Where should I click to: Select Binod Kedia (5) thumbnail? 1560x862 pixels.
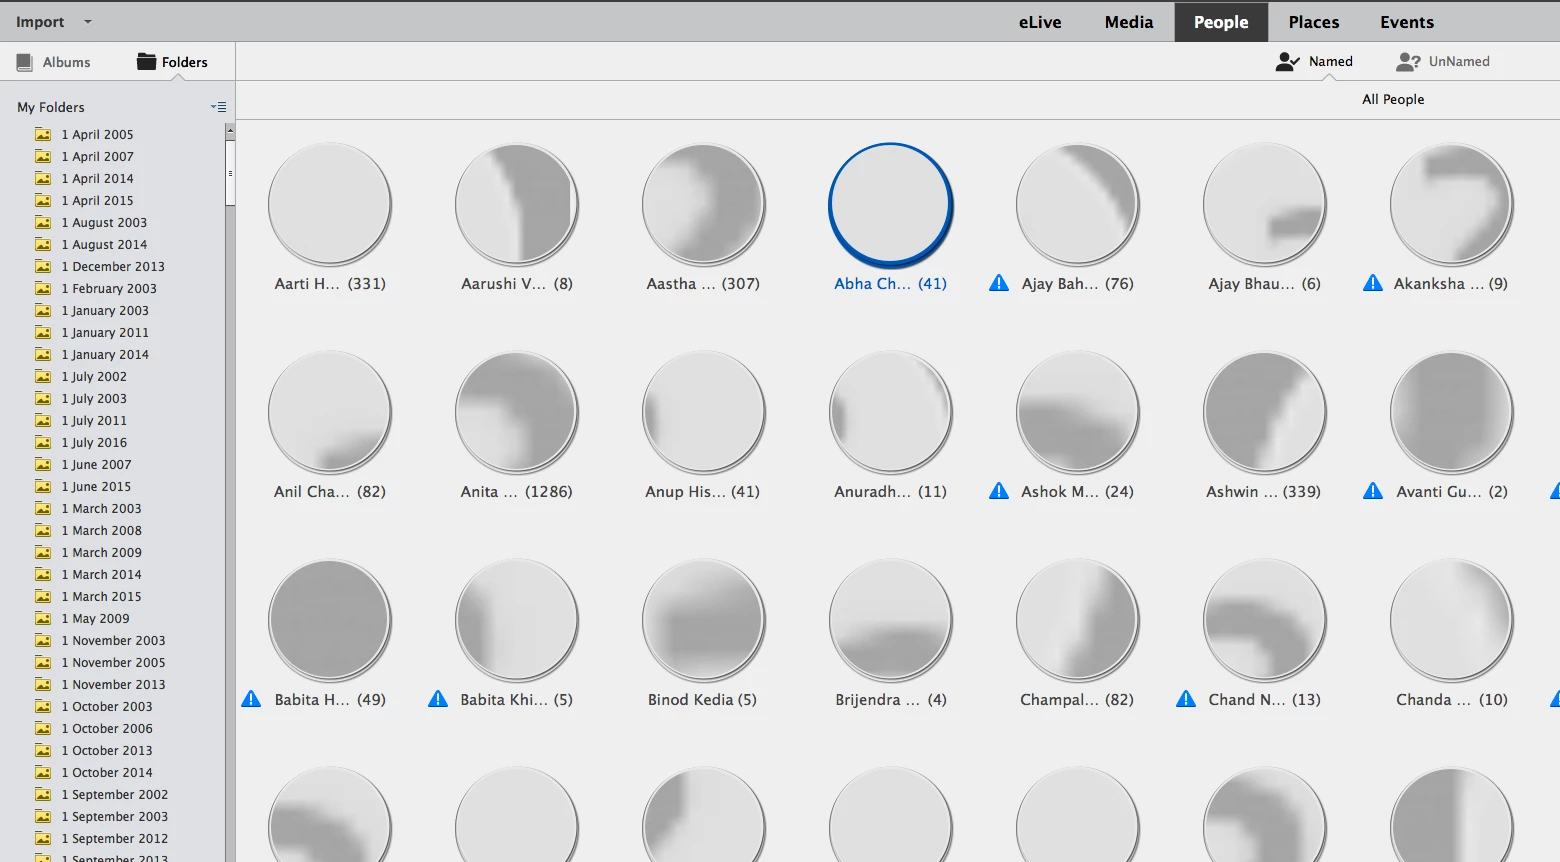pyautogui.click(x=703, y=619)
